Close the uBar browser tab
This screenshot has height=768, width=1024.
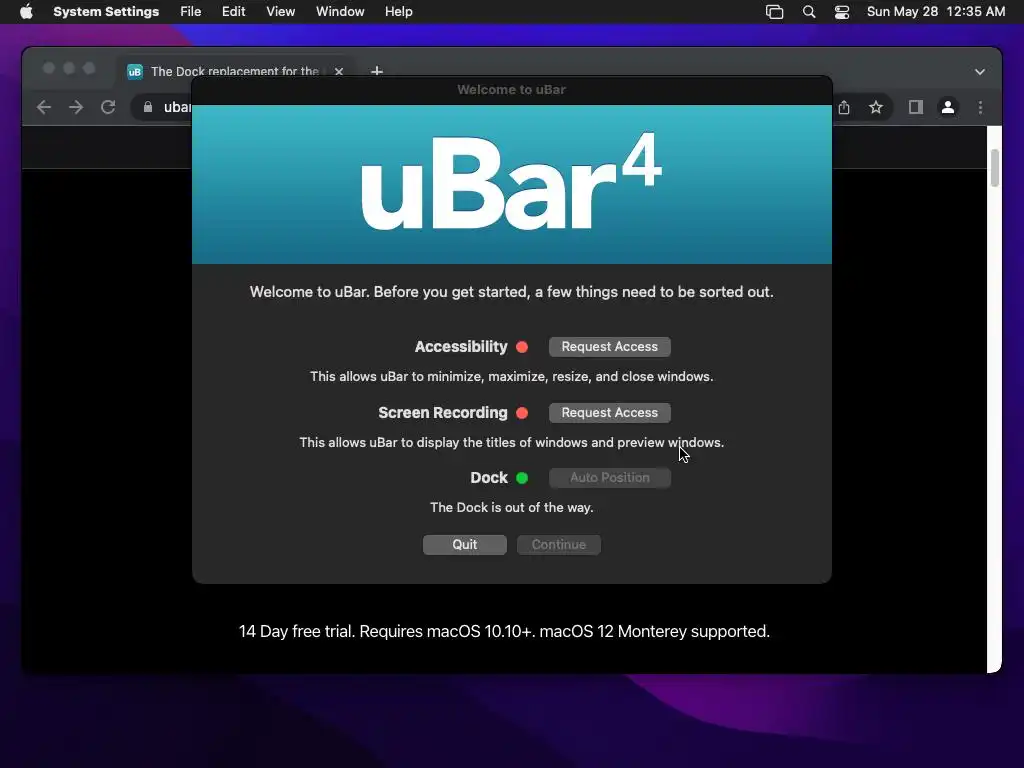[x=339, y=71]
